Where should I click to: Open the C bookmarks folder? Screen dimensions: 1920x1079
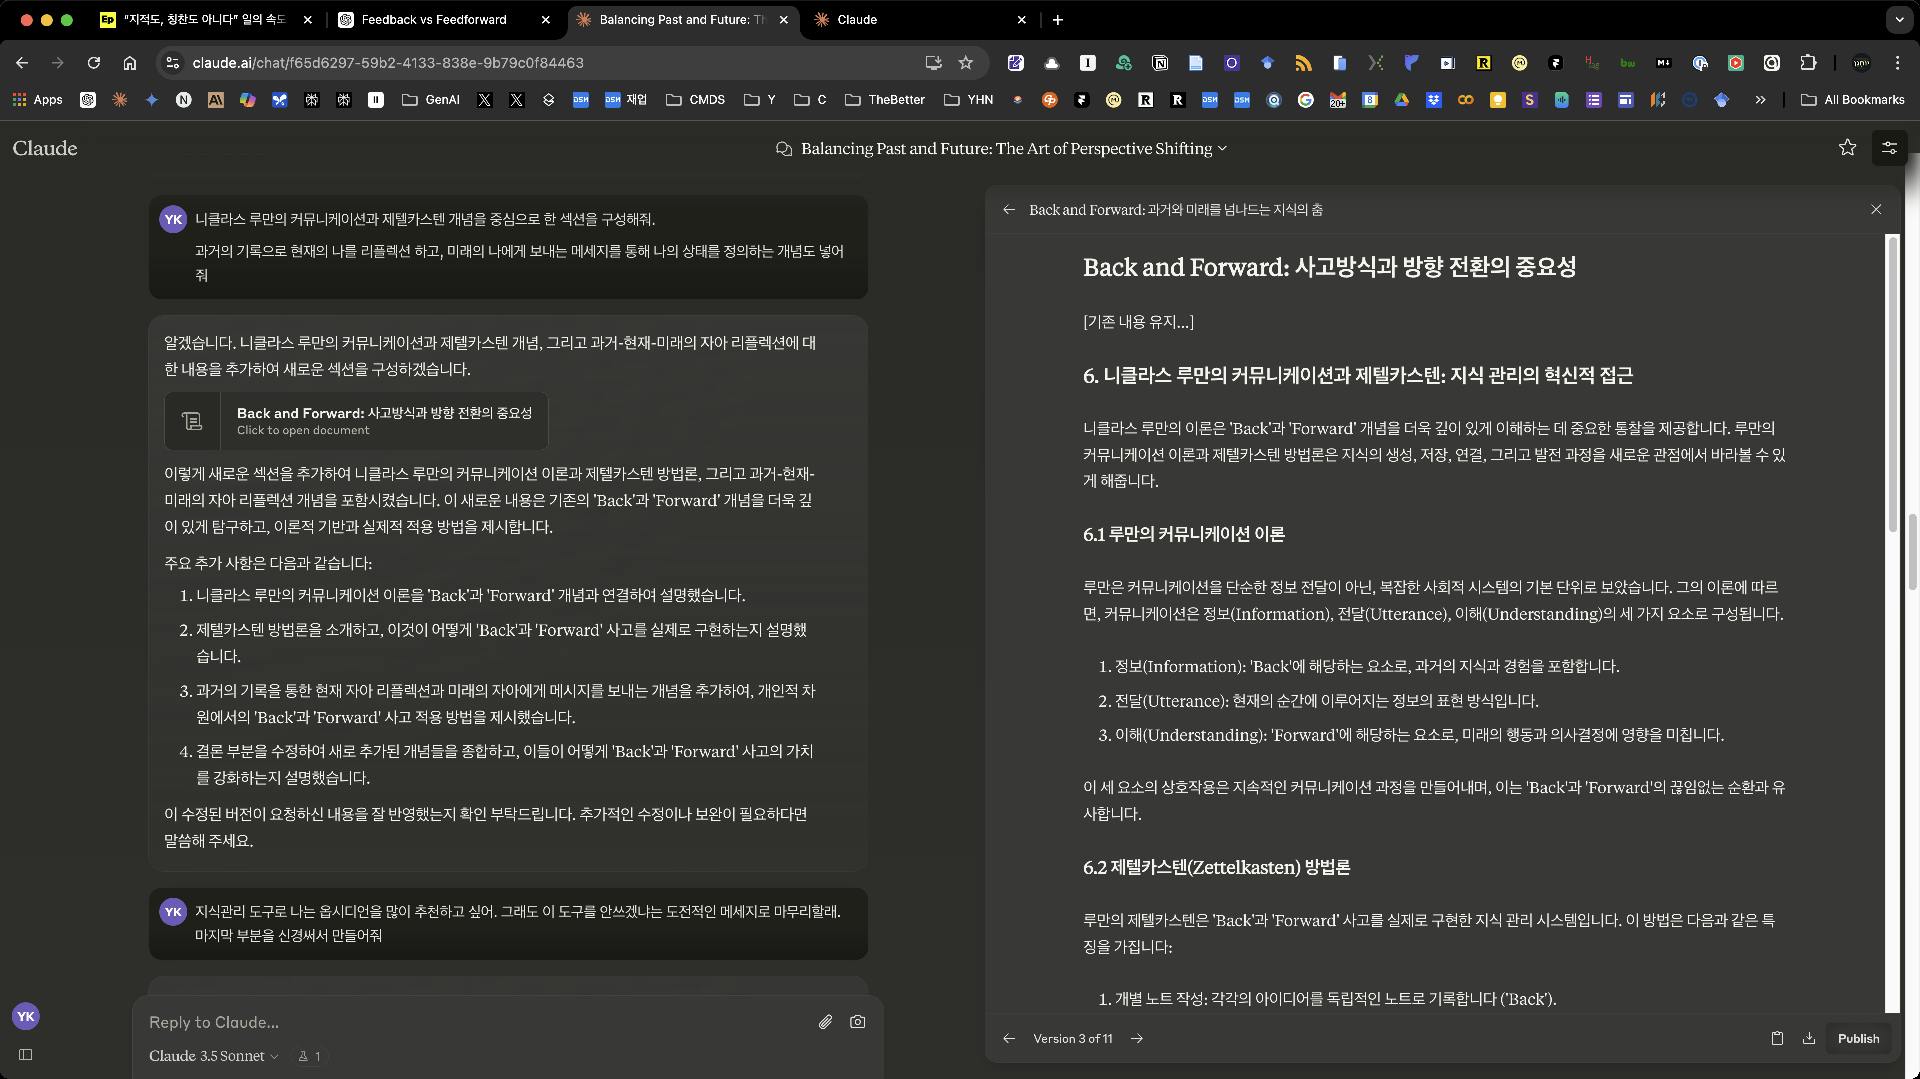(x=810, y=100)
